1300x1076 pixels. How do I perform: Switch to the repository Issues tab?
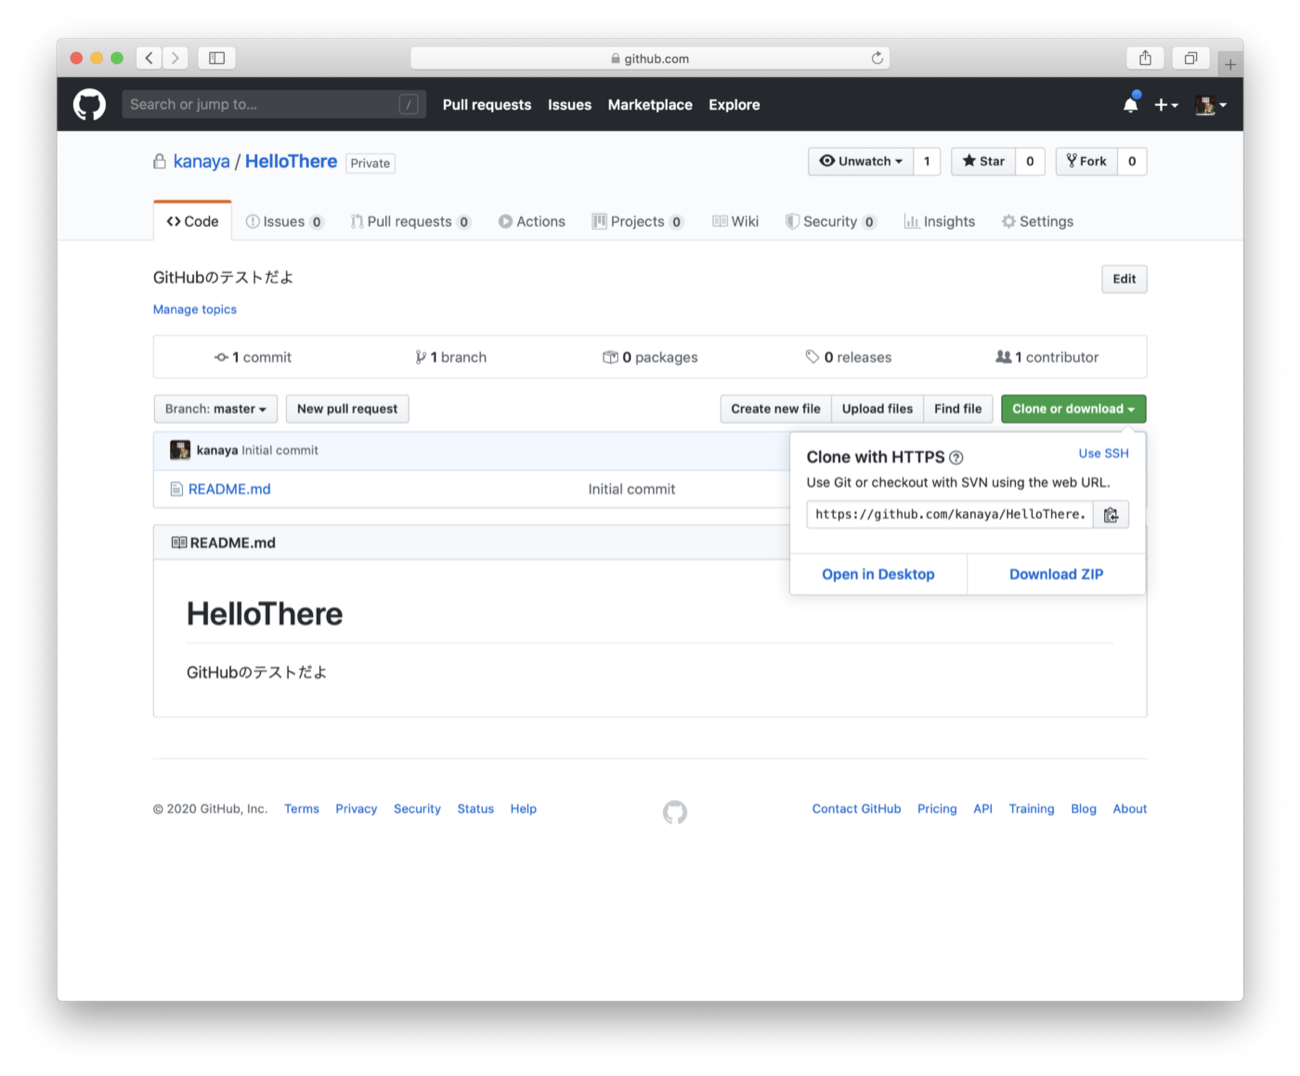(285, 221)
